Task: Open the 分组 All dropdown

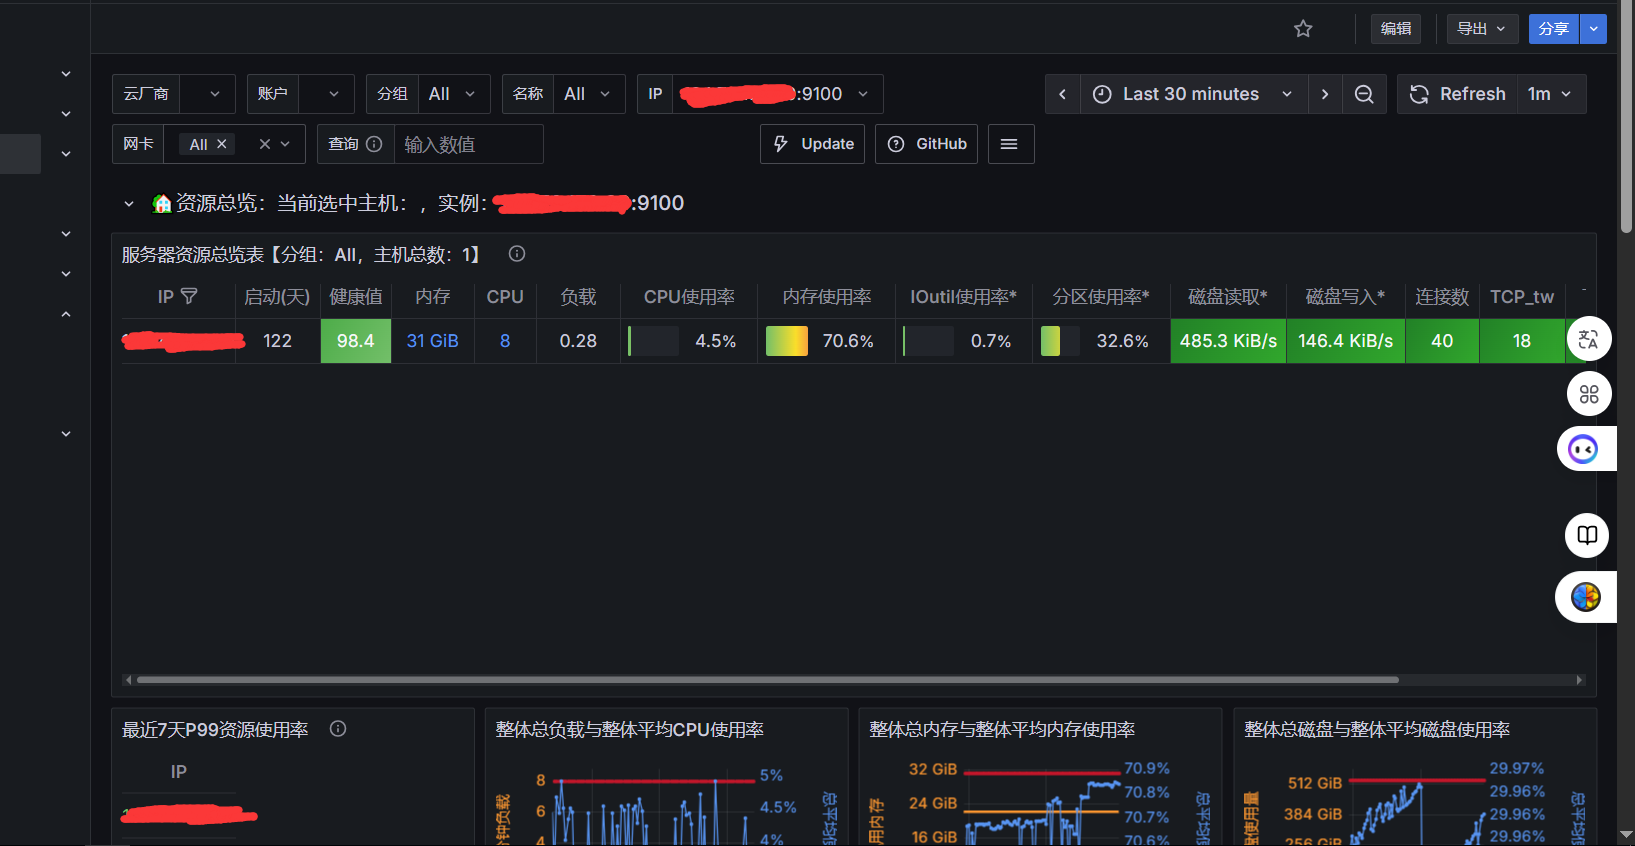Action: pos(453,94)
